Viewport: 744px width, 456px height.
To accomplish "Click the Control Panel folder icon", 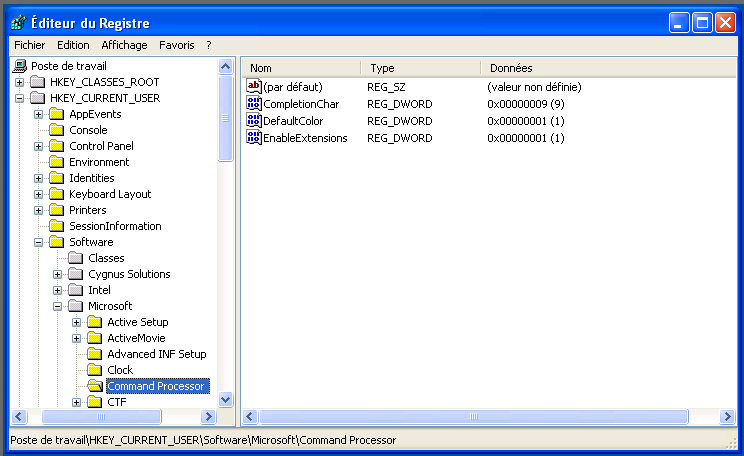I will 57,146.
